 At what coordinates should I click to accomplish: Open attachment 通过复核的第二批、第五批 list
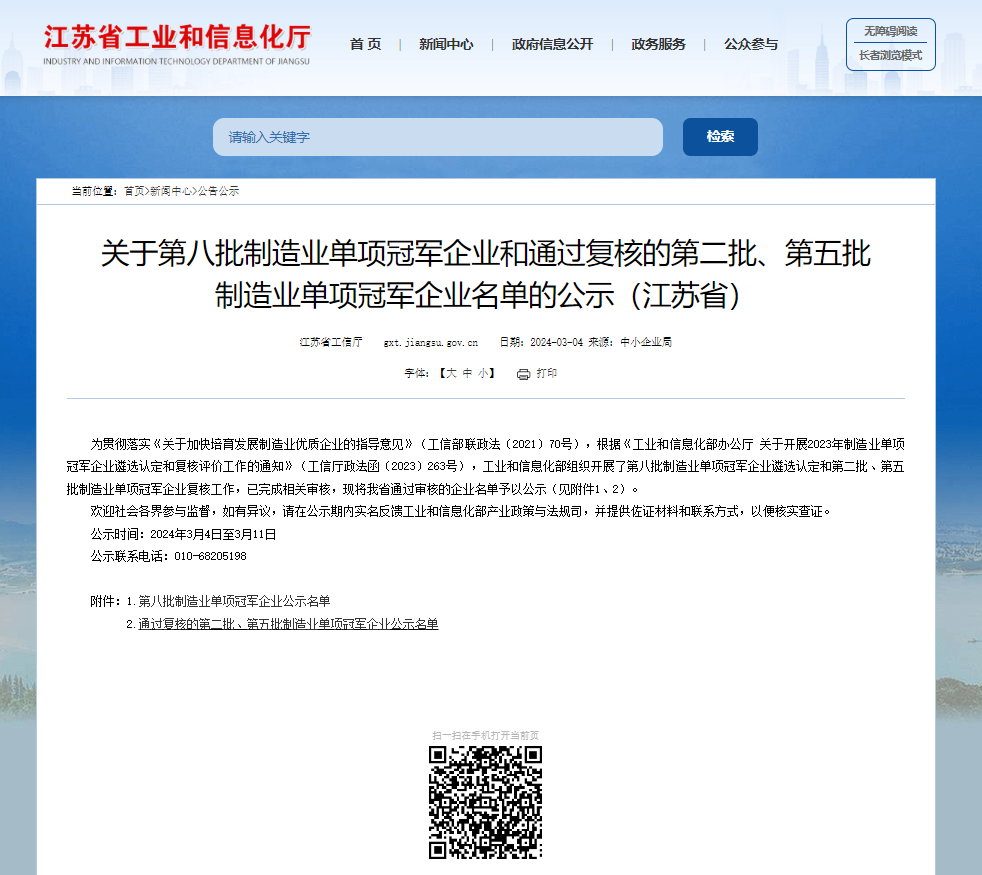[x=288, y=624]
